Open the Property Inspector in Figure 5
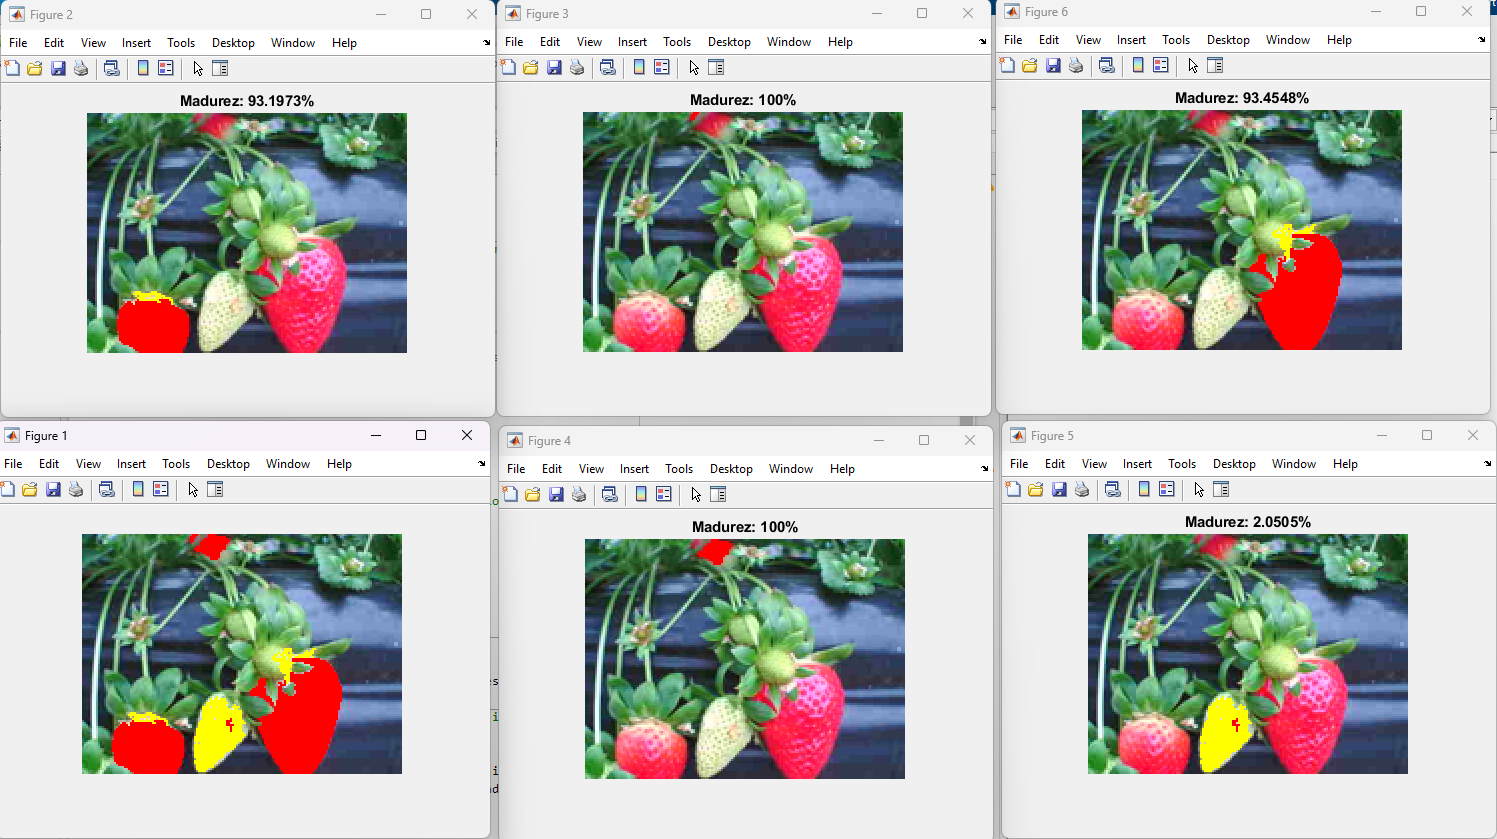1497x839 pixels. (x=1221, y=489)
